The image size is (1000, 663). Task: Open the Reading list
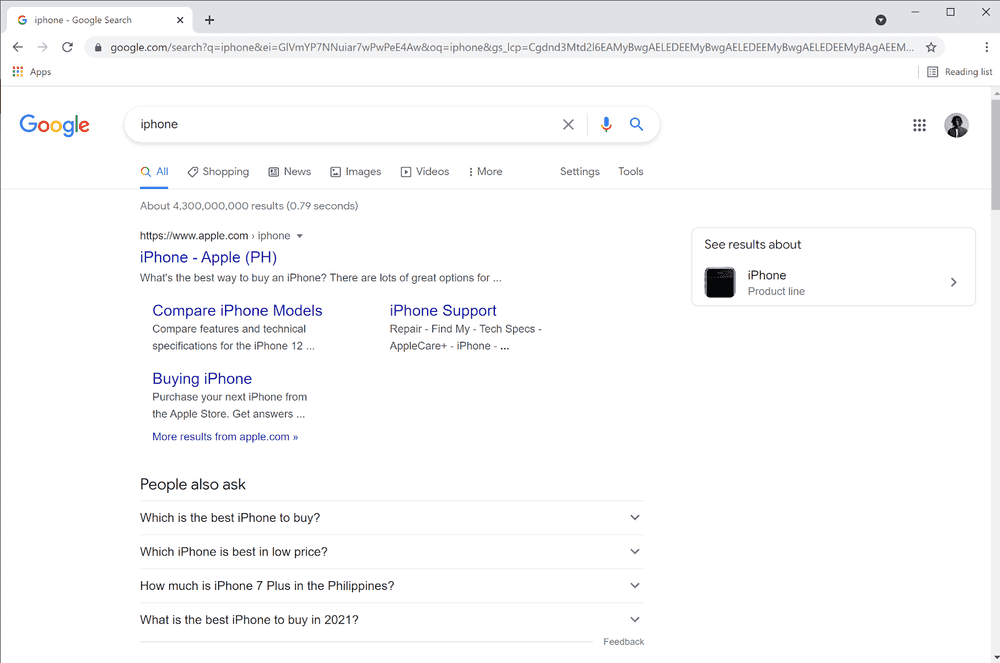click(x=959, y=71)
